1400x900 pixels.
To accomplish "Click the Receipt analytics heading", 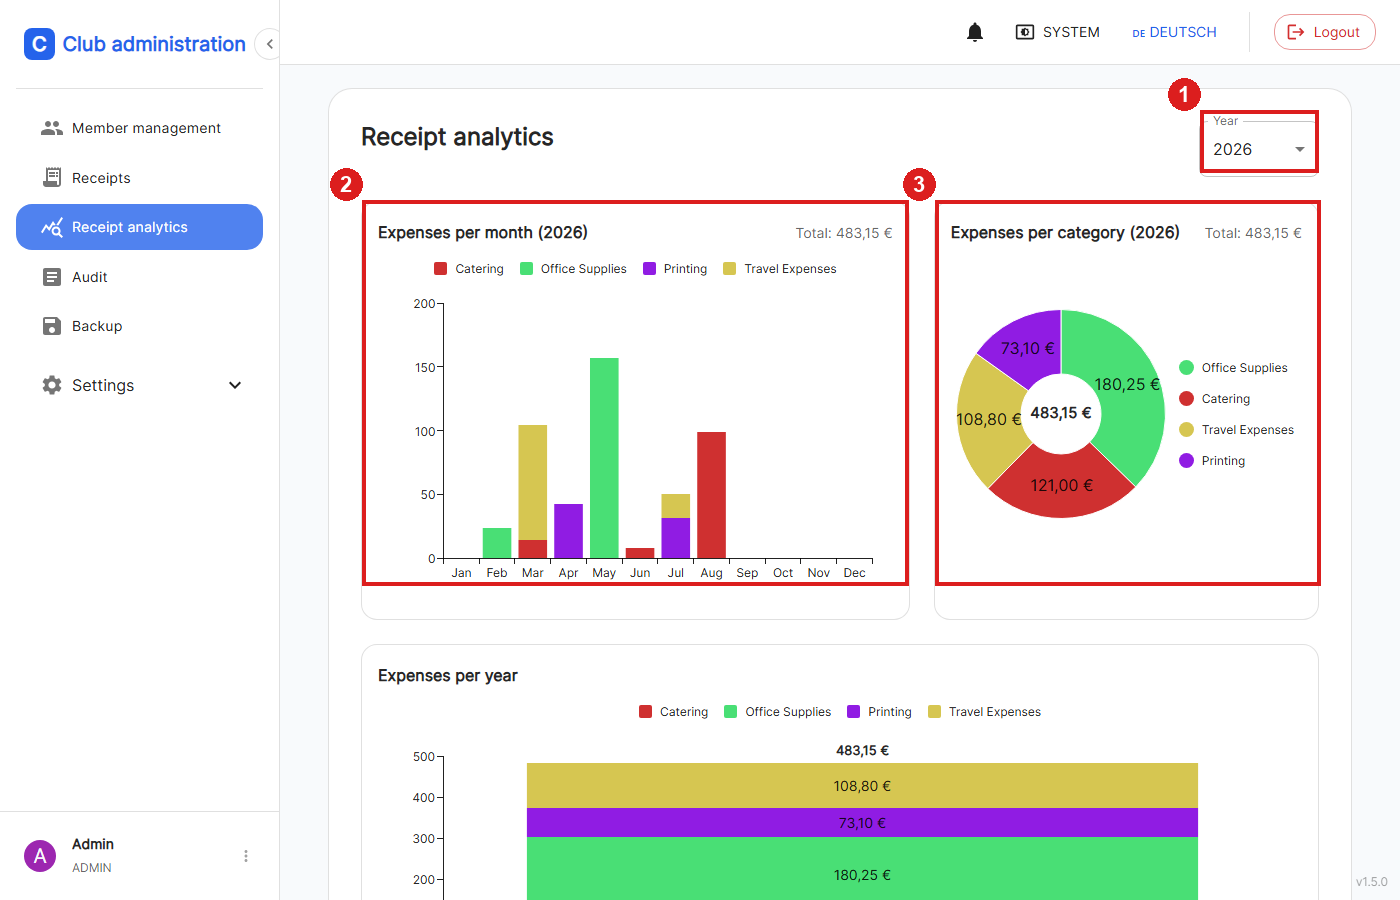I will click(457, 137).
